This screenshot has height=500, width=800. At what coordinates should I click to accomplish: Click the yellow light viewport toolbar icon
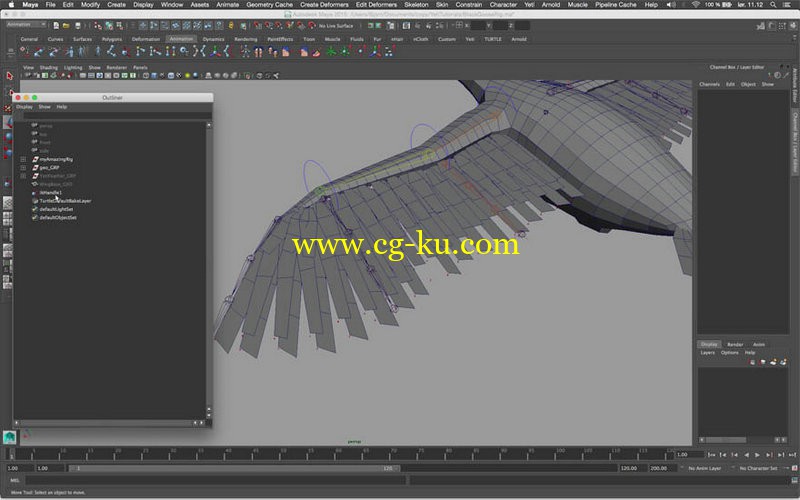187,76
